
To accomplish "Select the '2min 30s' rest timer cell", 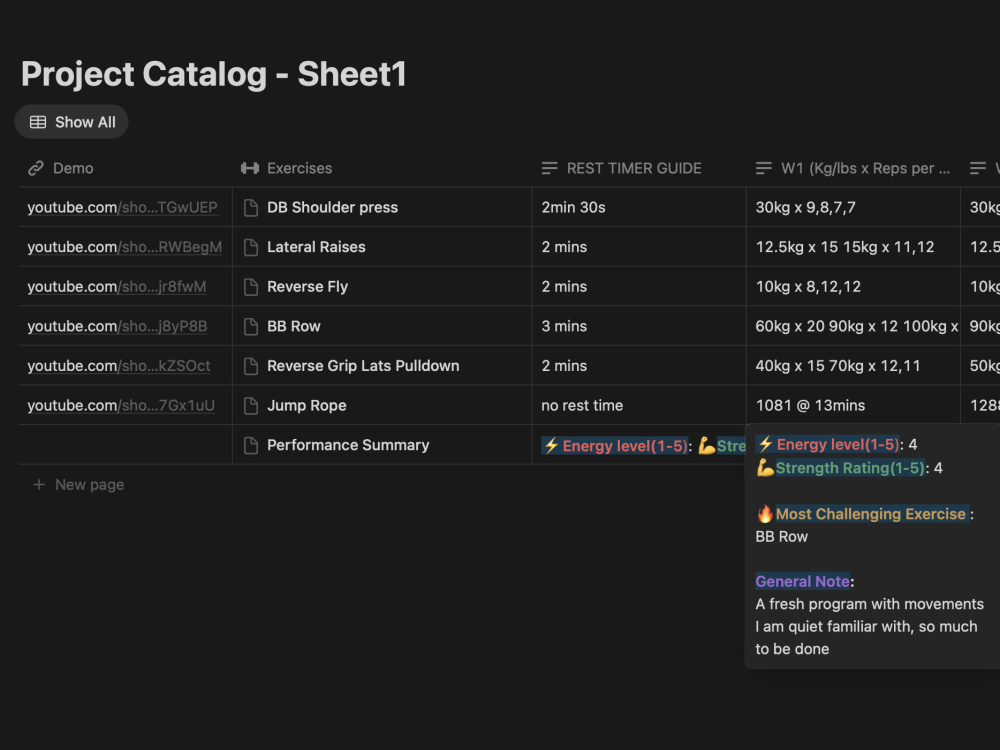I will (x=639, y=207).
